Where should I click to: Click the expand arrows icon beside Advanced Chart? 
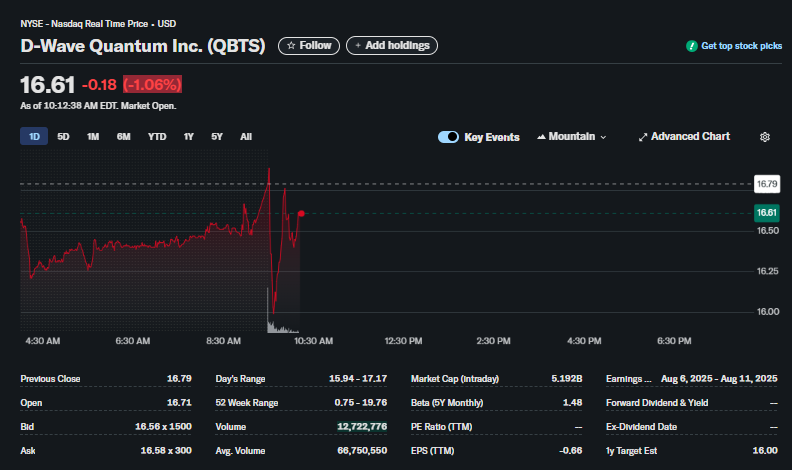642,137
